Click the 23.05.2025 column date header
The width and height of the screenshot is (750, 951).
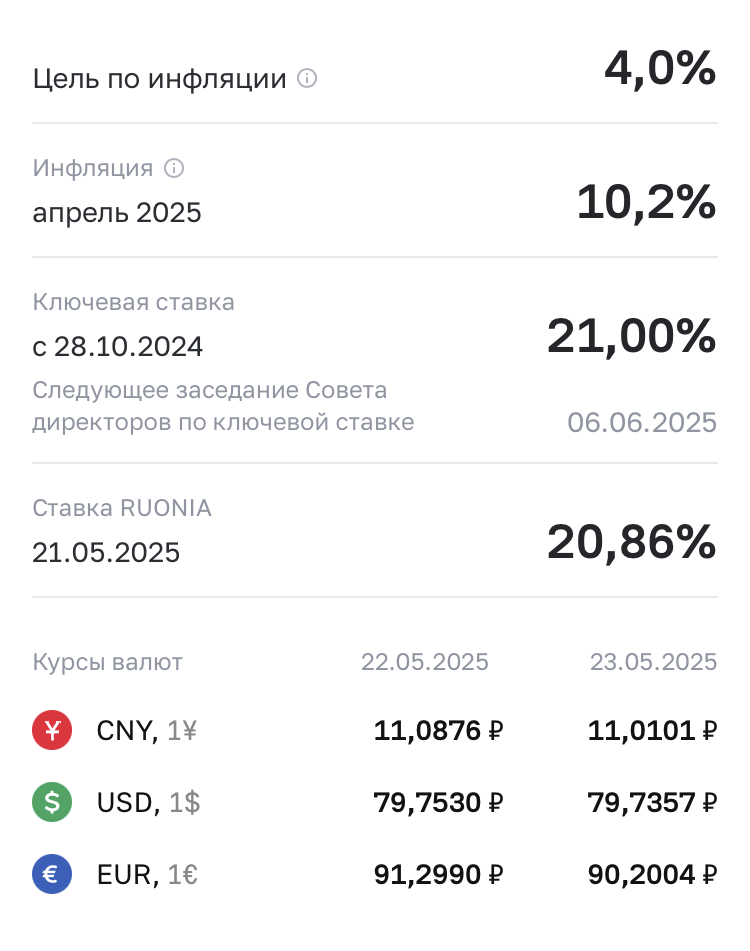pos(653,662)
